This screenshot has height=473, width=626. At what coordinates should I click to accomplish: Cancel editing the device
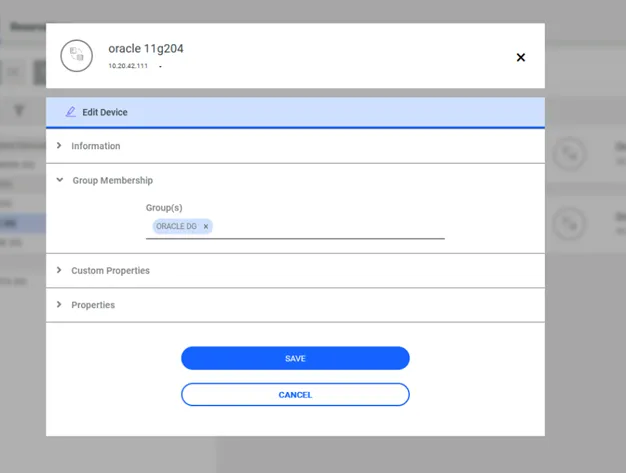point(295,395)
